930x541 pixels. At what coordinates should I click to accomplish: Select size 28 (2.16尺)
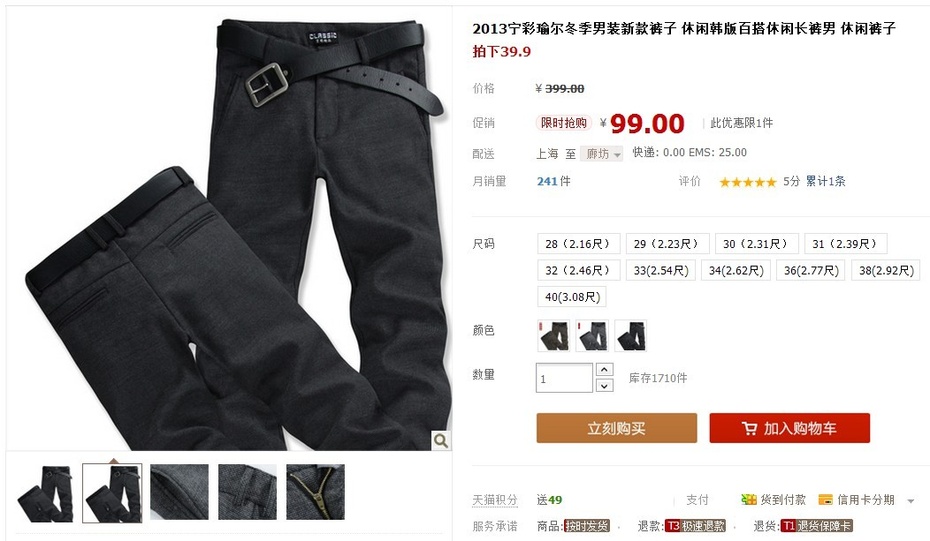click(x=578, y=244)
